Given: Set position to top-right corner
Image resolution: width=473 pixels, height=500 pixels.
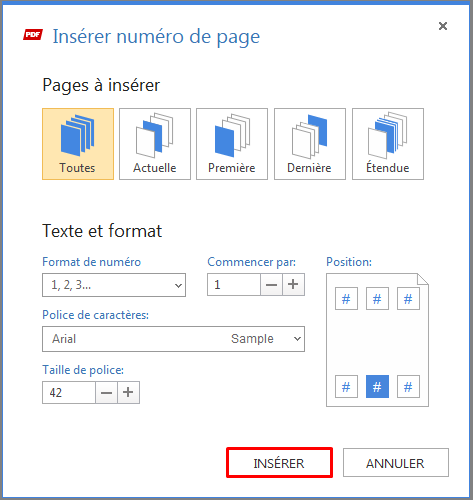Looking at the screenshot, I should [408, 299].
